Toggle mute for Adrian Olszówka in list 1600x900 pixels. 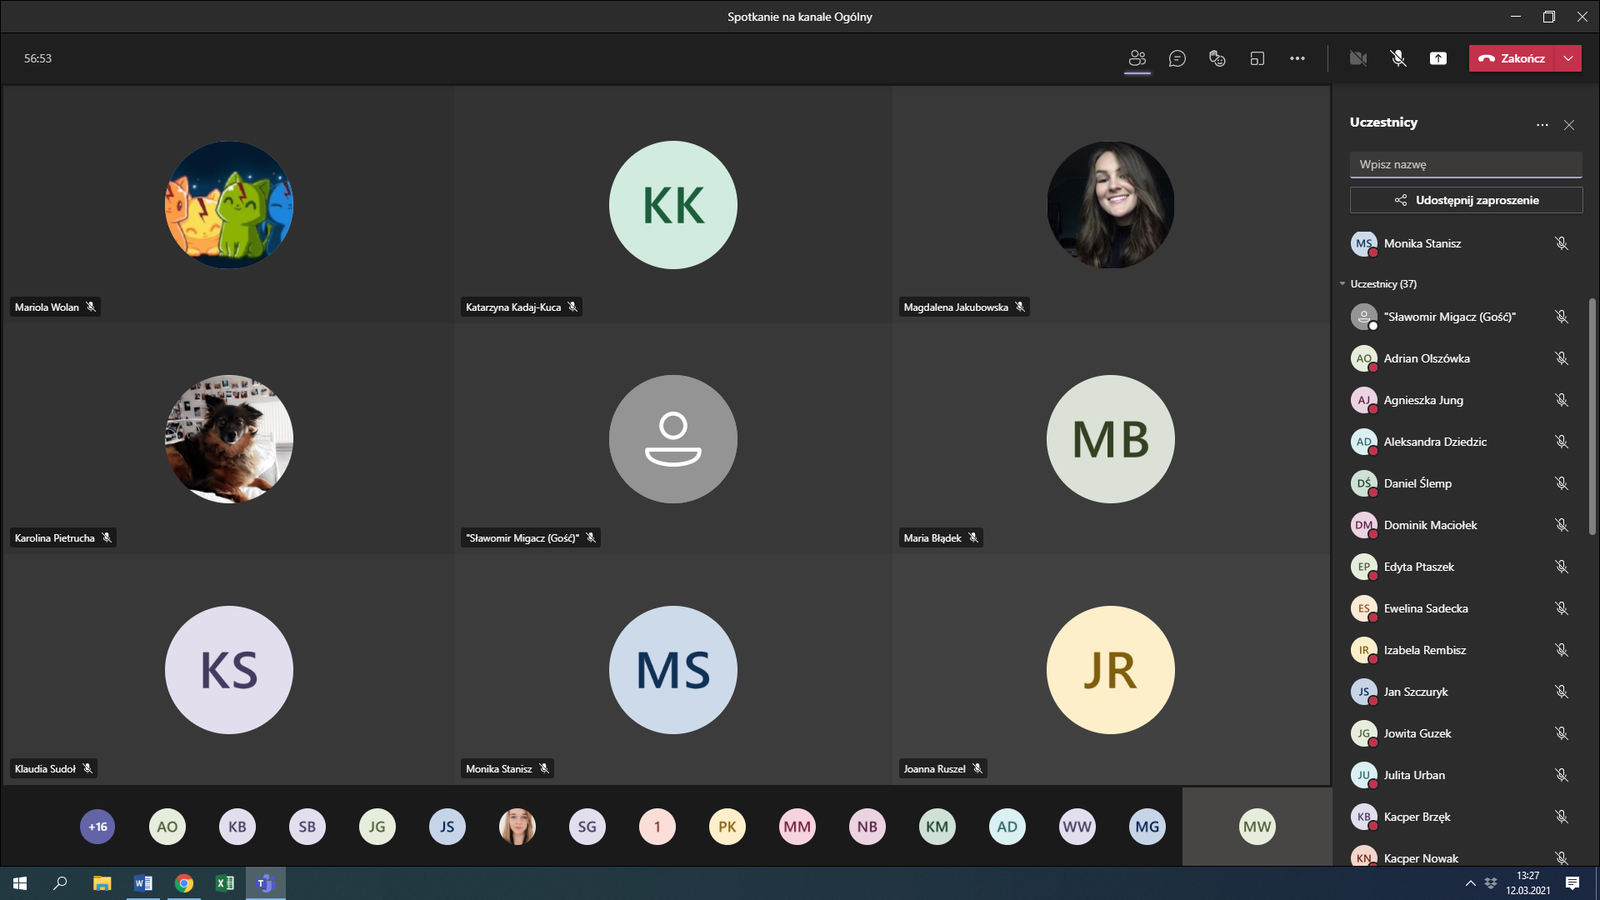[1561, 358]
